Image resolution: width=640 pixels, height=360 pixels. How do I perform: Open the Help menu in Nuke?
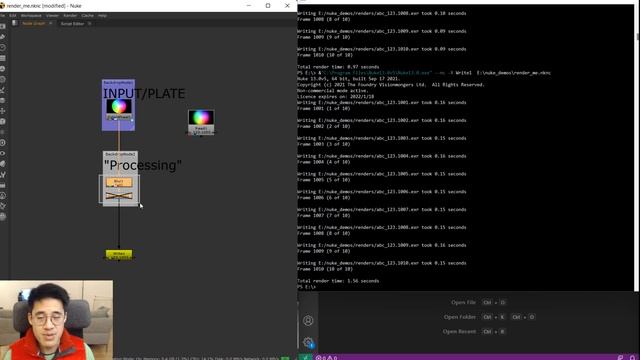click(102, 16)
